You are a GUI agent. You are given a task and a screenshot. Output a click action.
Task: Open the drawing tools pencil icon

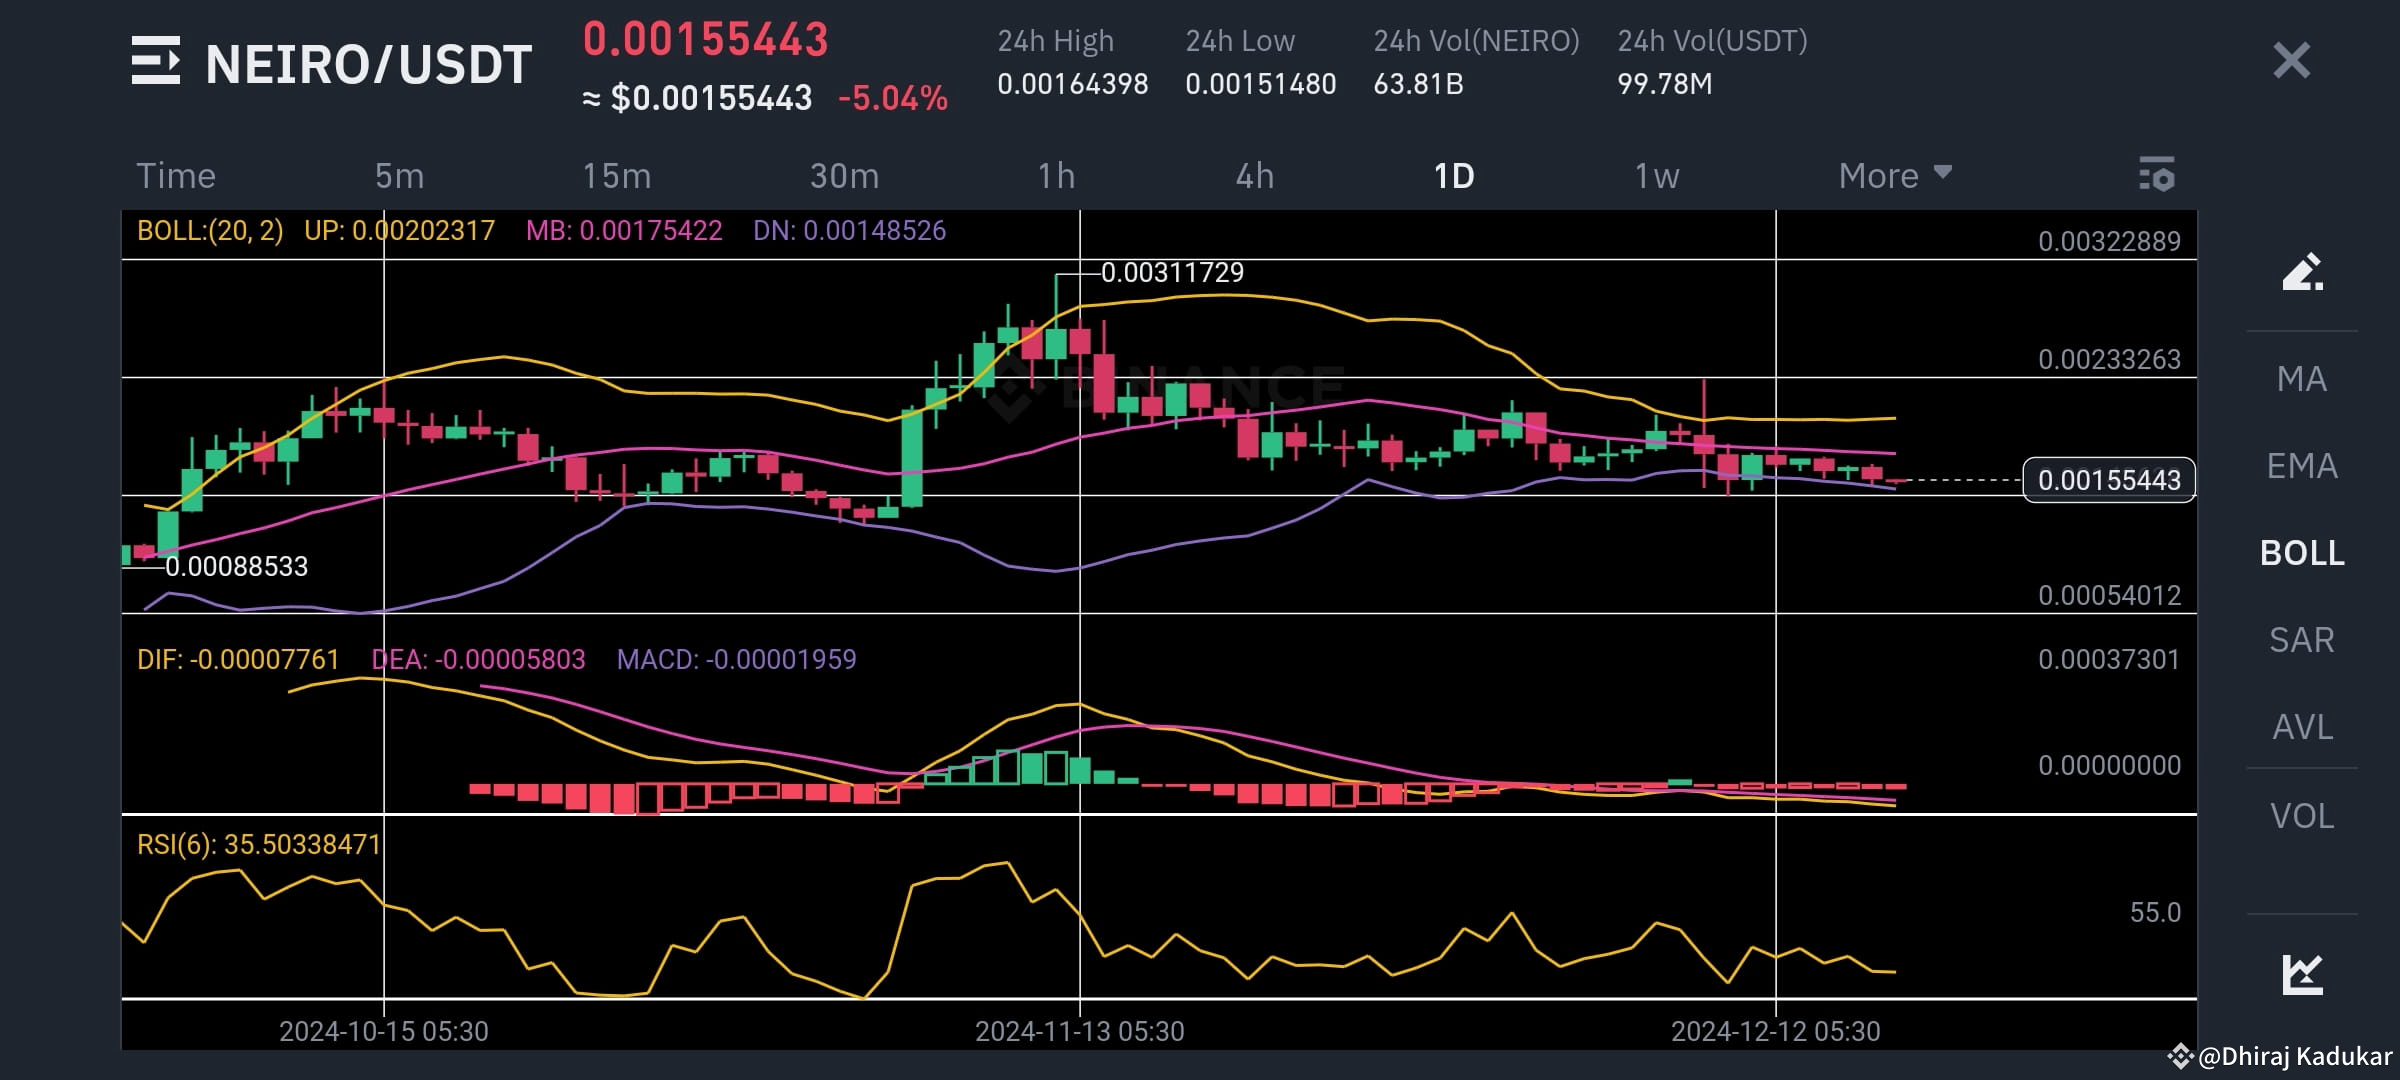[2301, 272]
